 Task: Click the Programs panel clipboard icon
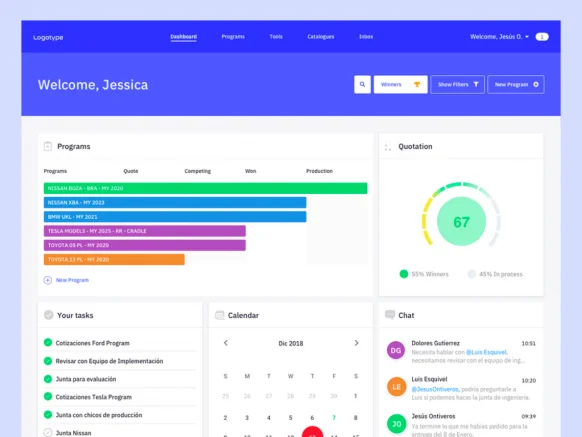tap(48, 146)
